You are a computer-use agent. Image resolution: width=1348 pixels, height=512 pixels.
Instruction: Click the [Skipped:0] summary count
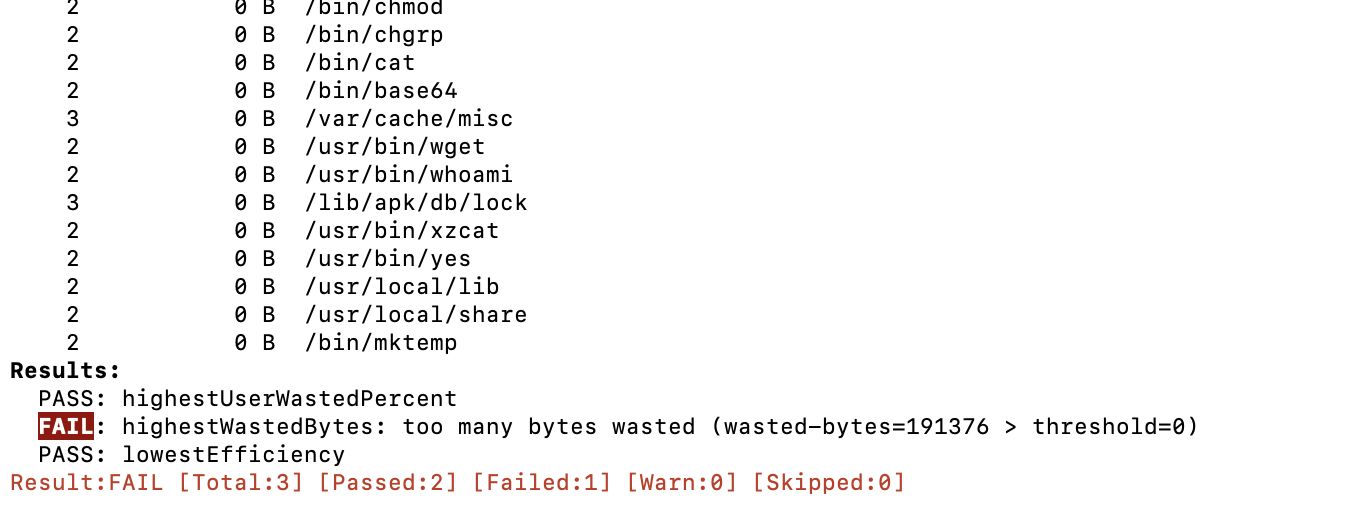click(x=828, y=483)
